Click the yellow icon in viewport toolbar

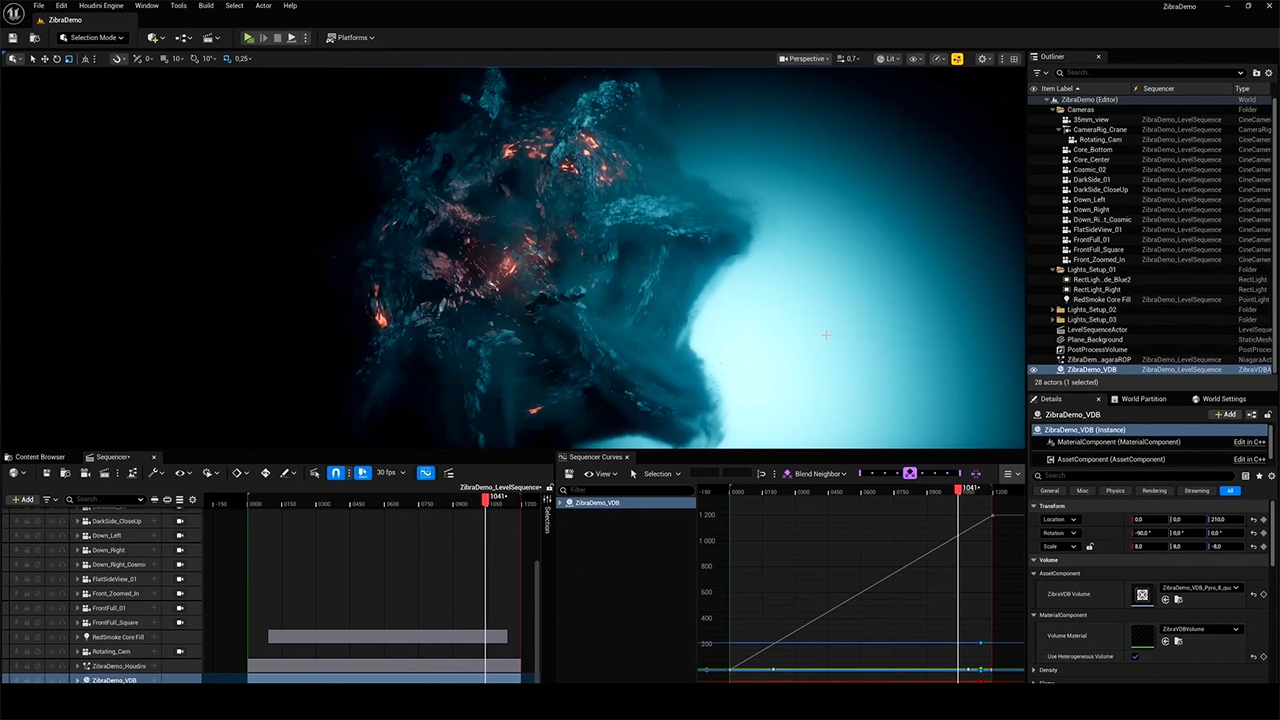[x=957, y=59]
